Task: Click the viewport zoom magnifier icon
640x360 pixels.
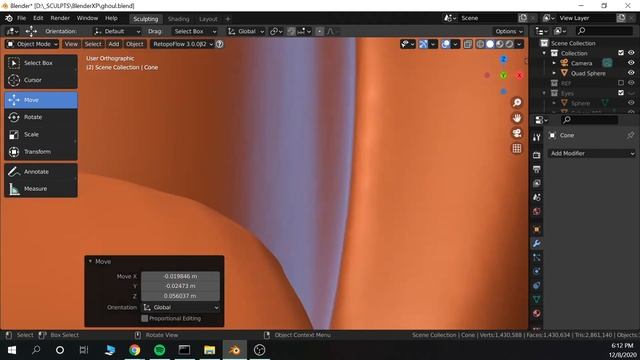Action: 517,102
